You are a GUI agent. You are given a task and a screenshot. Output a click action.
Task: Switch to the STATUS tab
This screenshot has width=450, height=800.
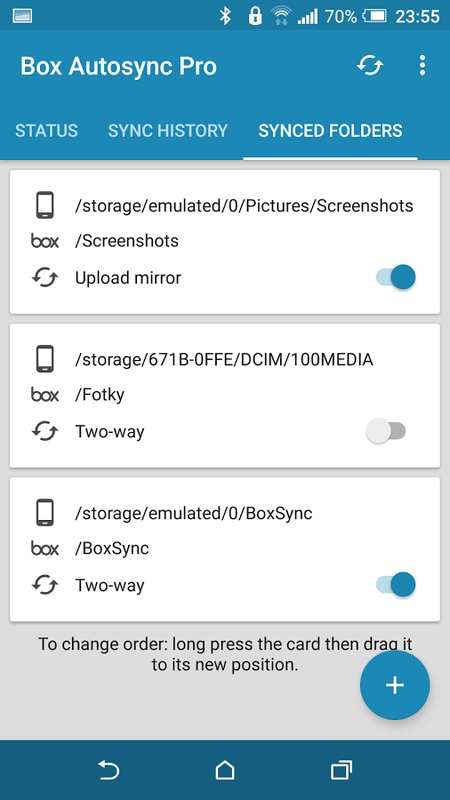point(46,131)
